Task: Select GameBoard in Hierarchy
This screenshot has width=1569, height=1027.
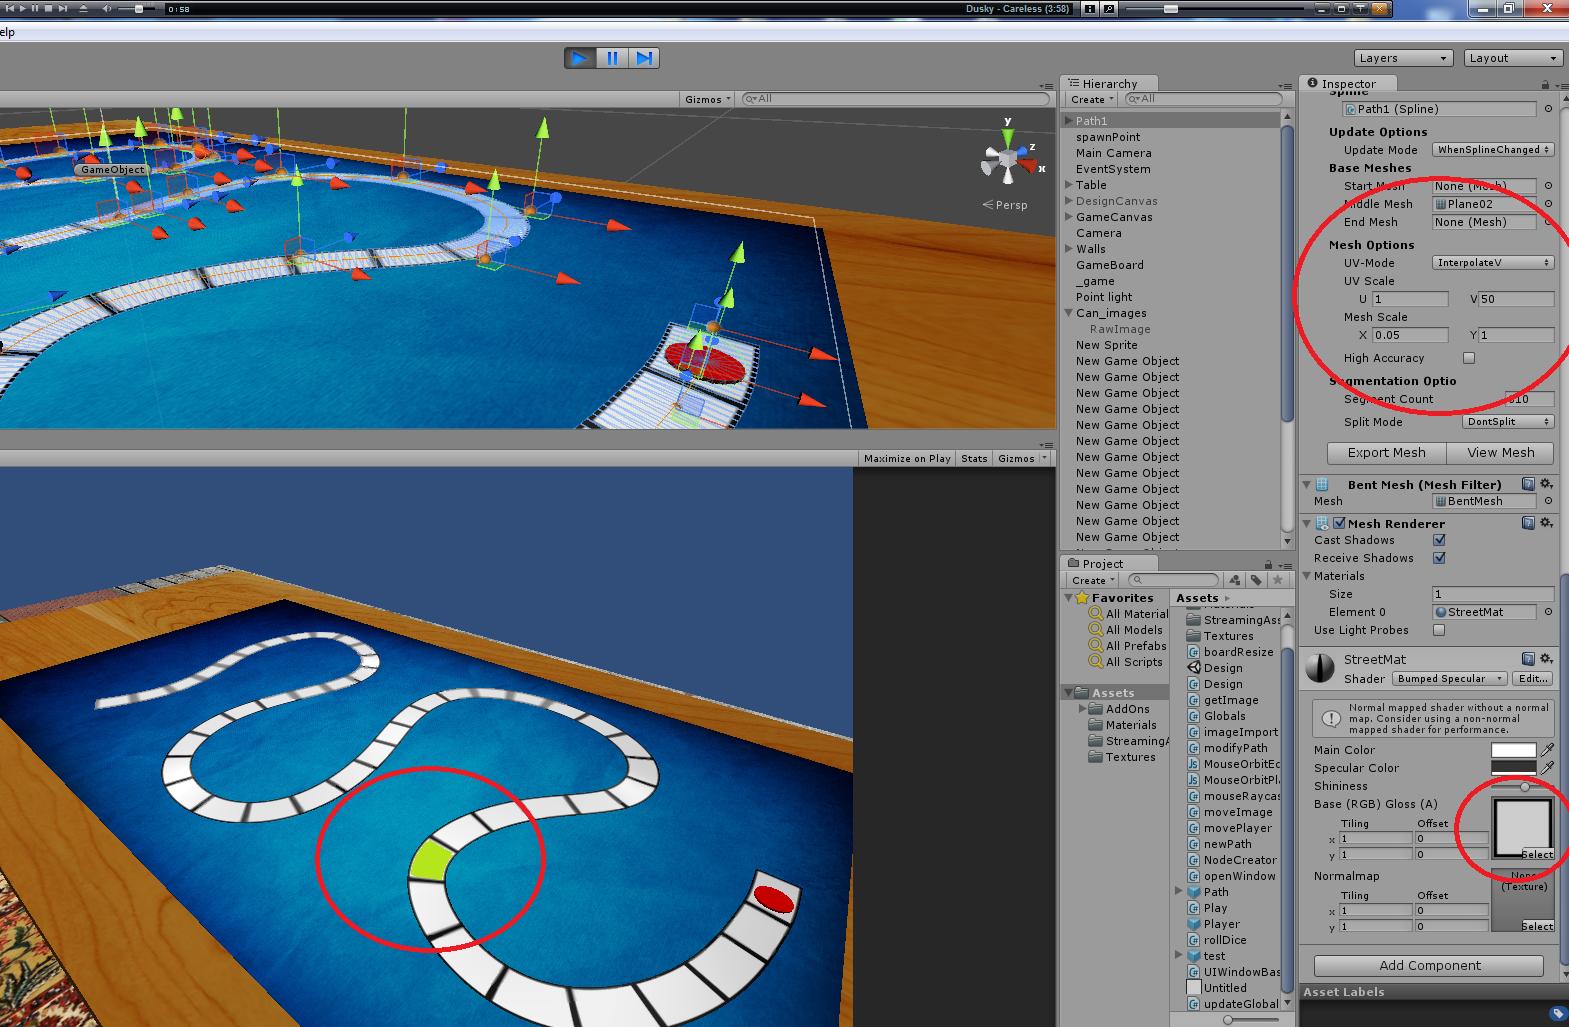Action: tap(1109, 265)
